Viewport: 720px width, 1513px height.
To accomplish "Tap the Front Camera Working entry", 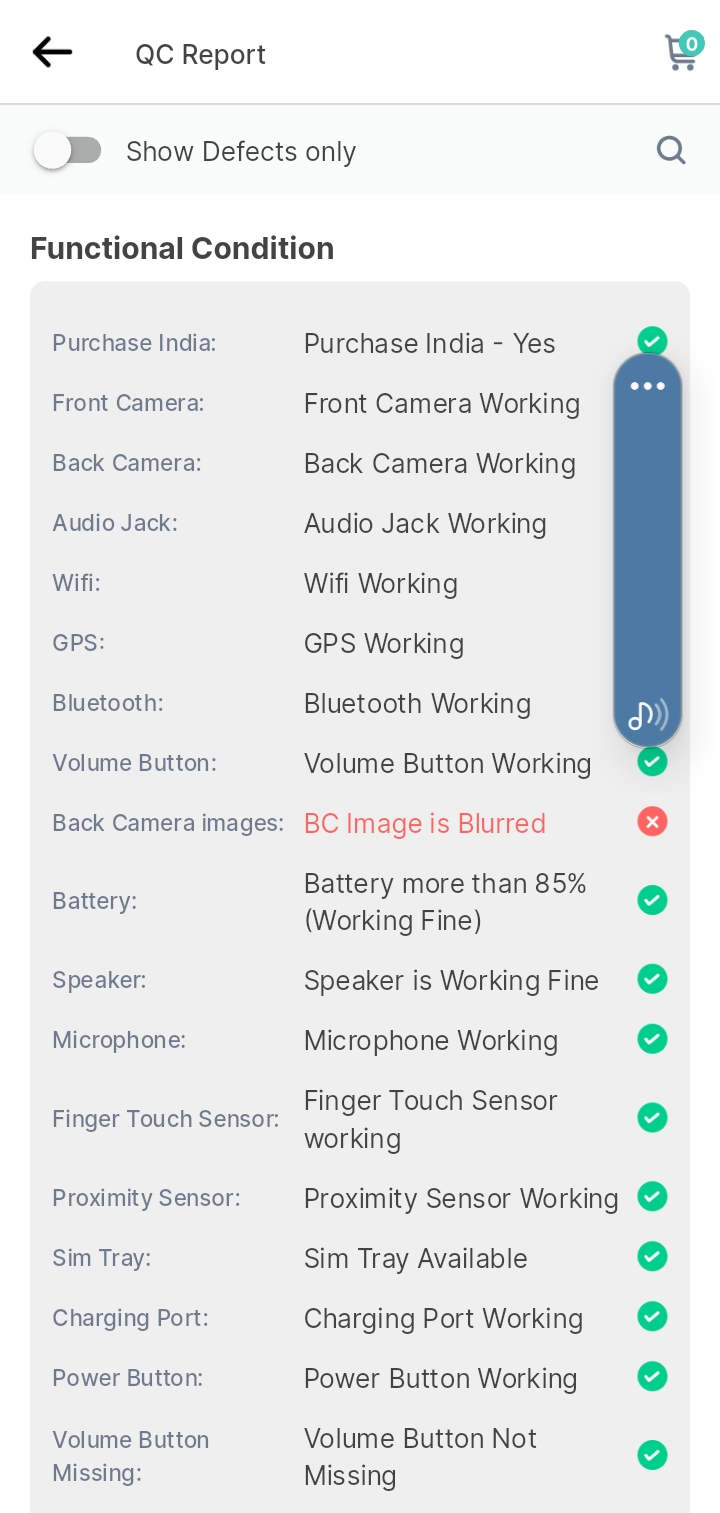I will coord(442,403).
